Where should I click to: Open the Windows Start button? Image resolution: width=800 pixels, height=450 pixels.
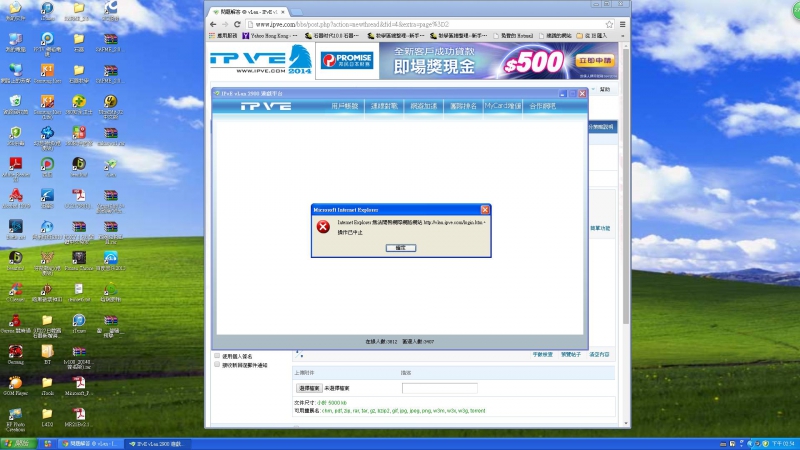[18, 444]
